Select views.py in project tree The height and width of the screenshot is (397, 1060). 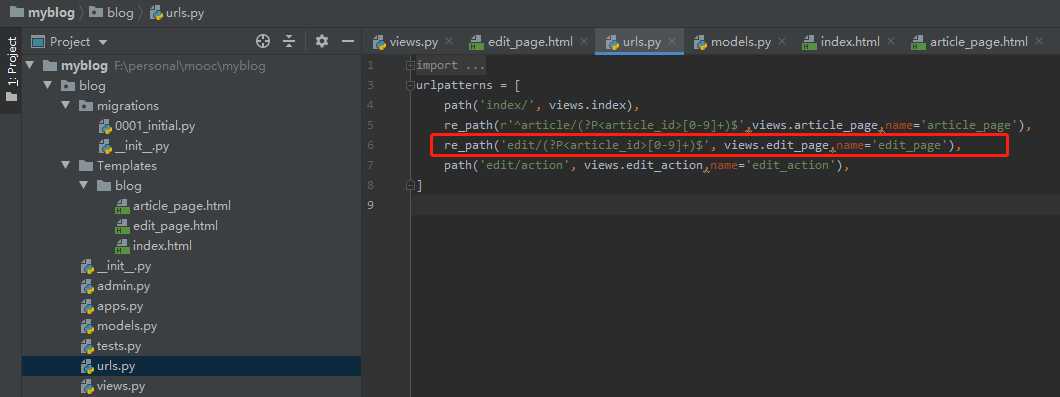pyautogui.click(x=113, y=386)
